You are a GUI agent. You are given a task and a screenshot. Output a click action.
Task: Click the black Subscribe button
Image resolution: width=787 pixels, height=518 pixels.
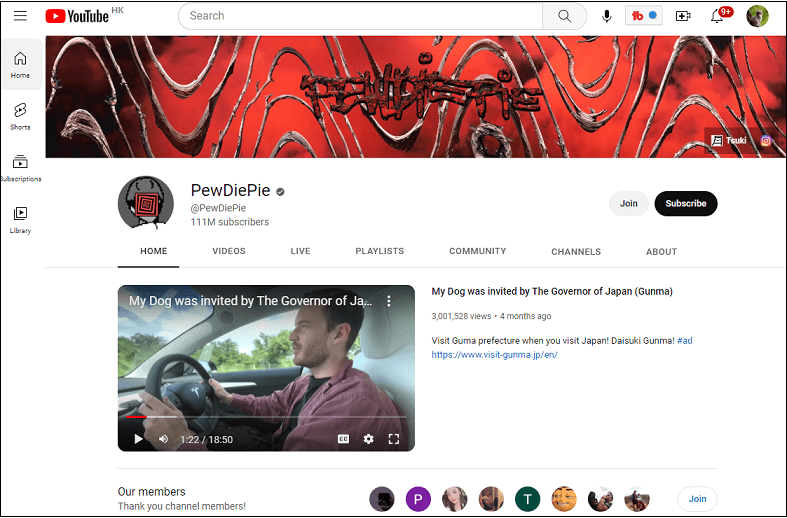686,203
